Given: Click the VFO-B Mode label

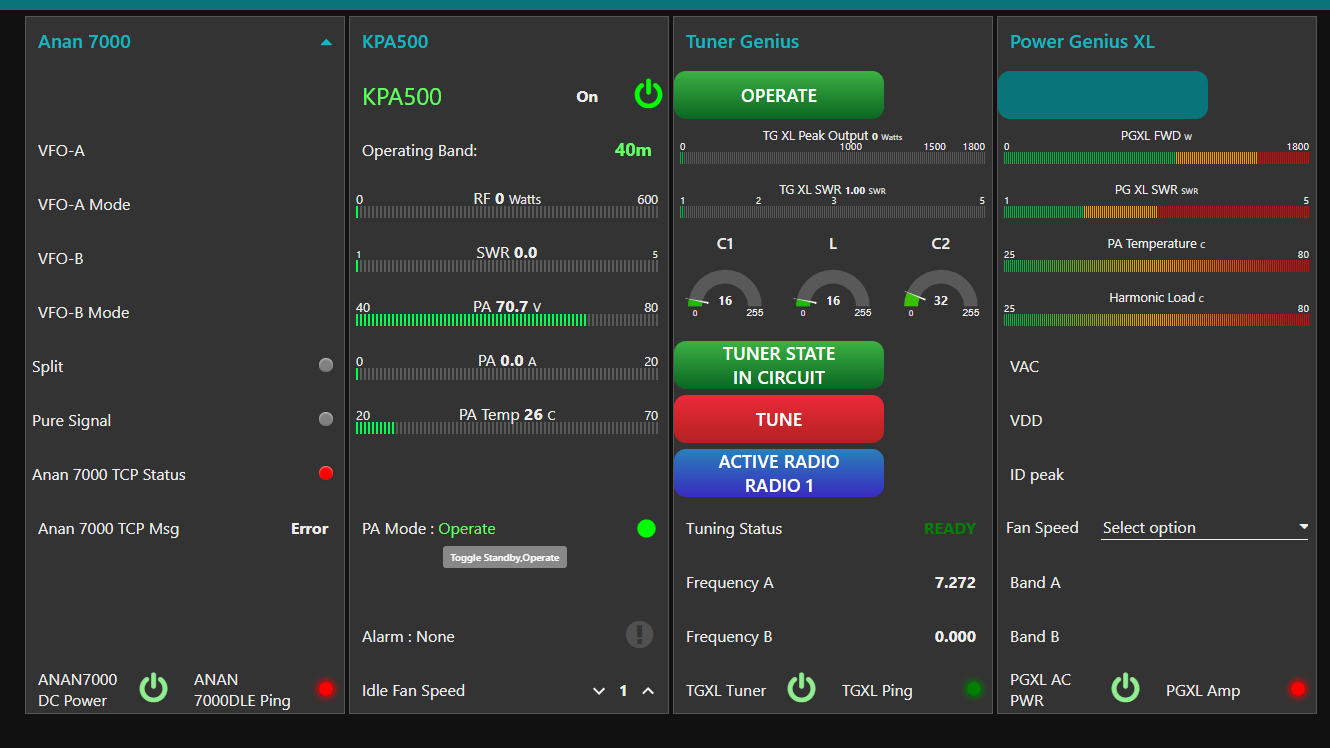Looking at the screenshot, I should tap(84, 313).
